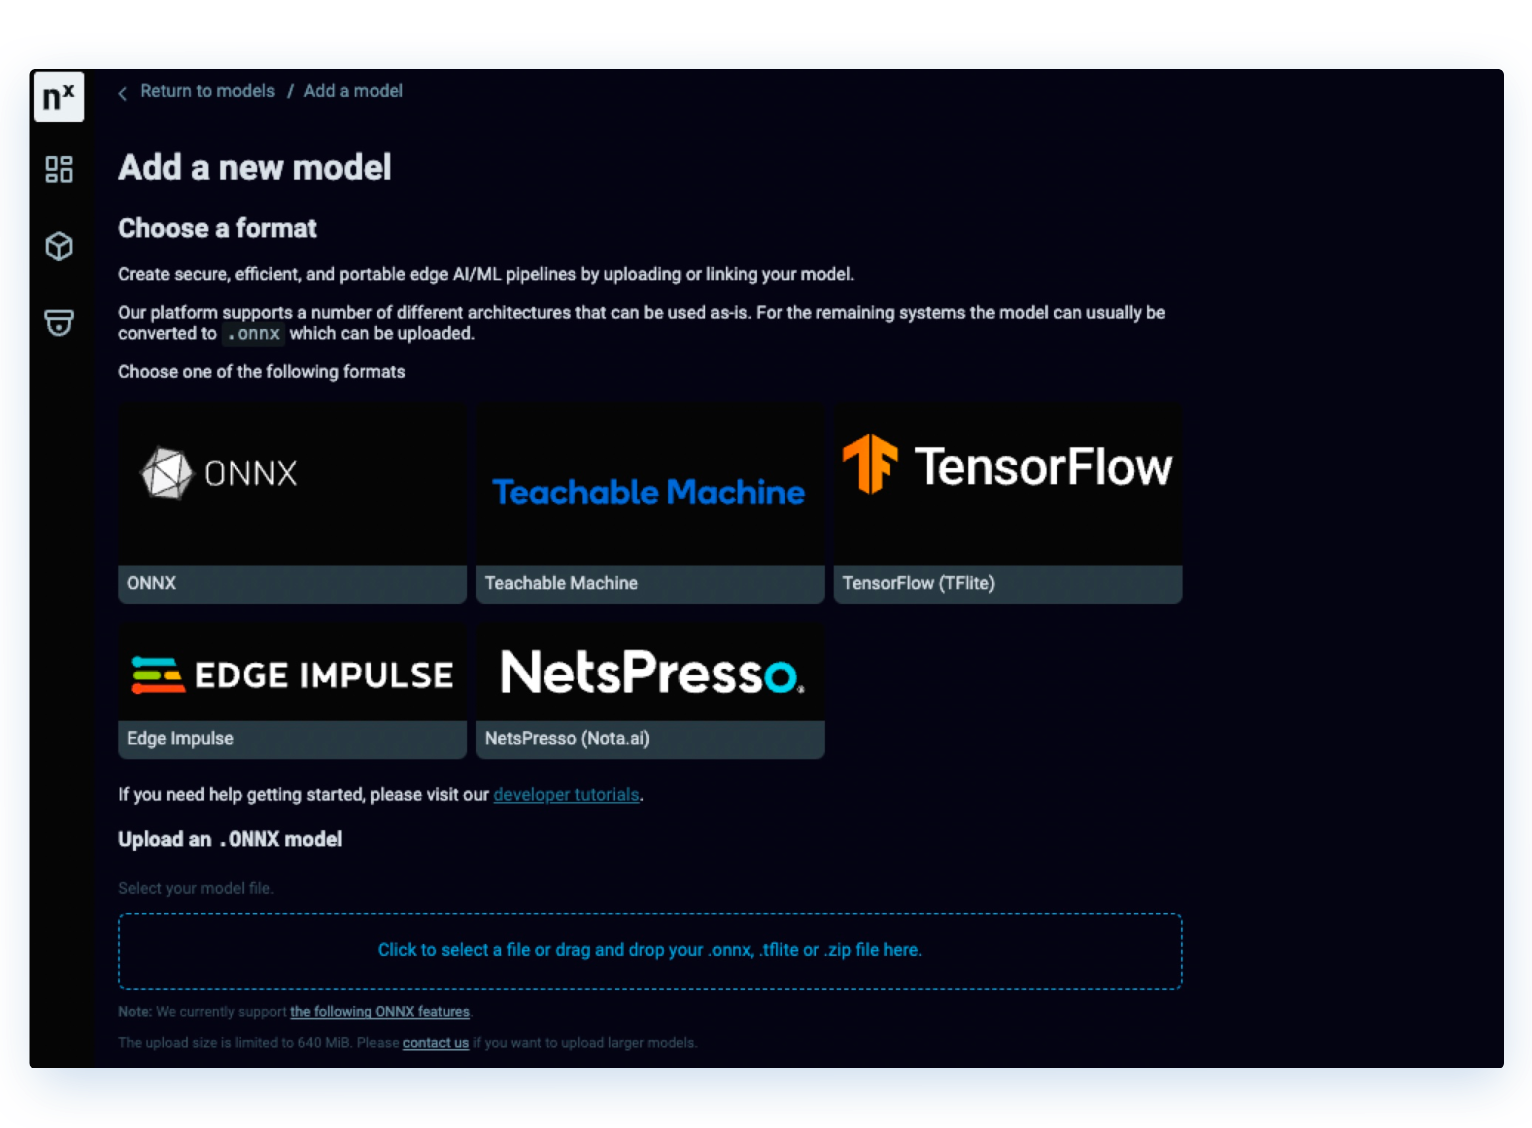Click the following ONNX features link
Image resolution: width=1532 pixels, height=1128 pixels.
coord(379,1011)
